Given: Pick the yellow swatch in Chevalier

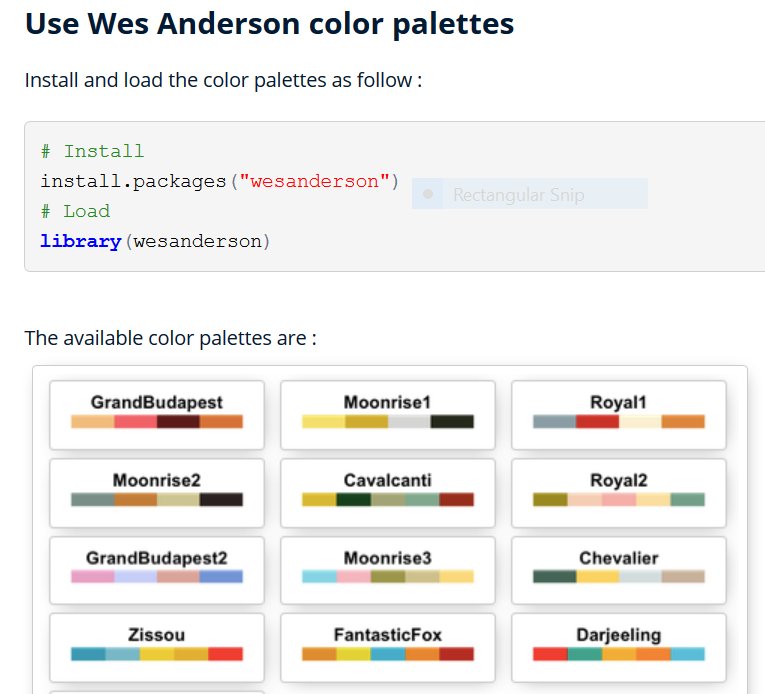Looking at the screenshot, I should [x=597, y=576].
